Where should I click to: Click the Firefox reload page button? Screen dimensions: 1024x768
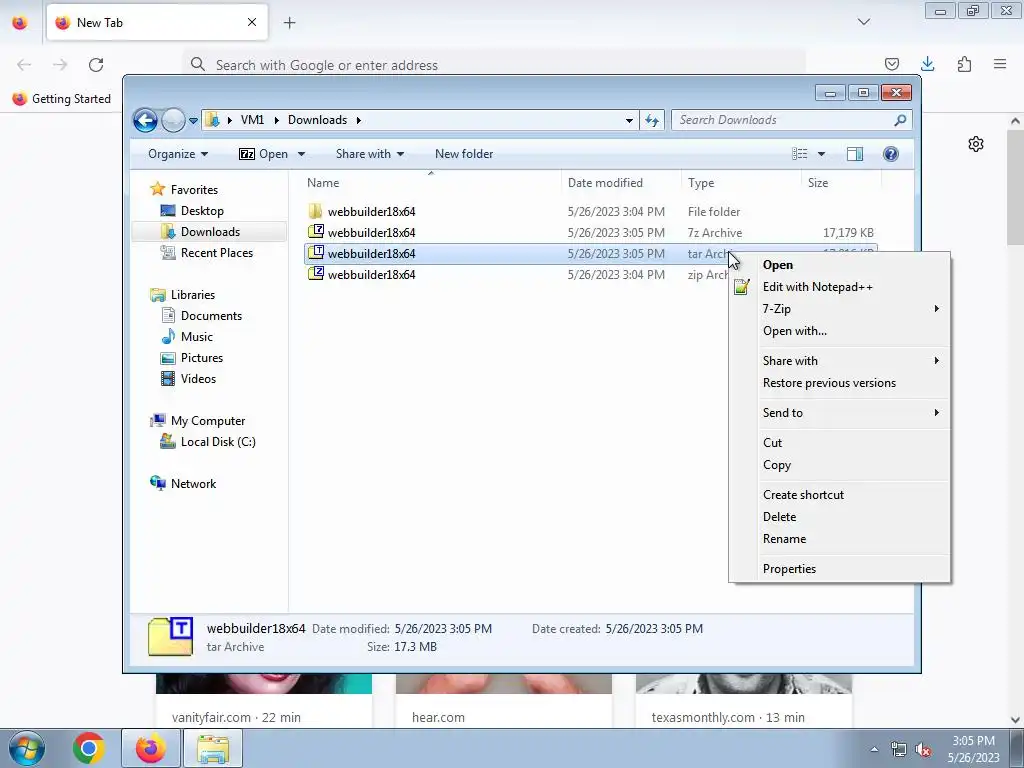(x=96, y=65)
